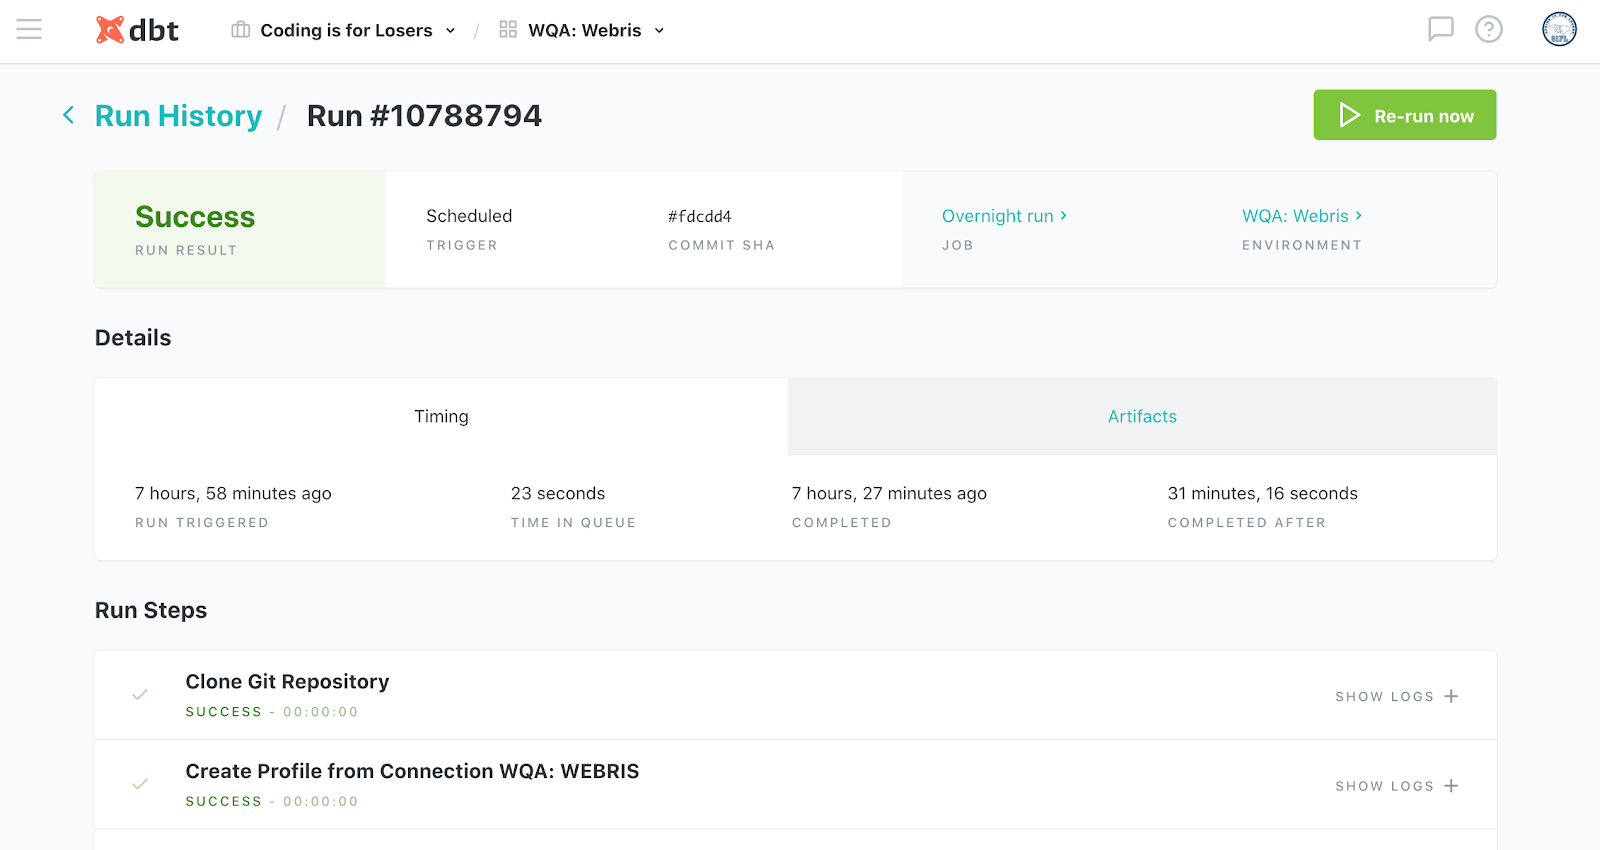The image size is (1600, 850).
Task: Click the back arrow beside Run History
Action: tap(68, 115)
